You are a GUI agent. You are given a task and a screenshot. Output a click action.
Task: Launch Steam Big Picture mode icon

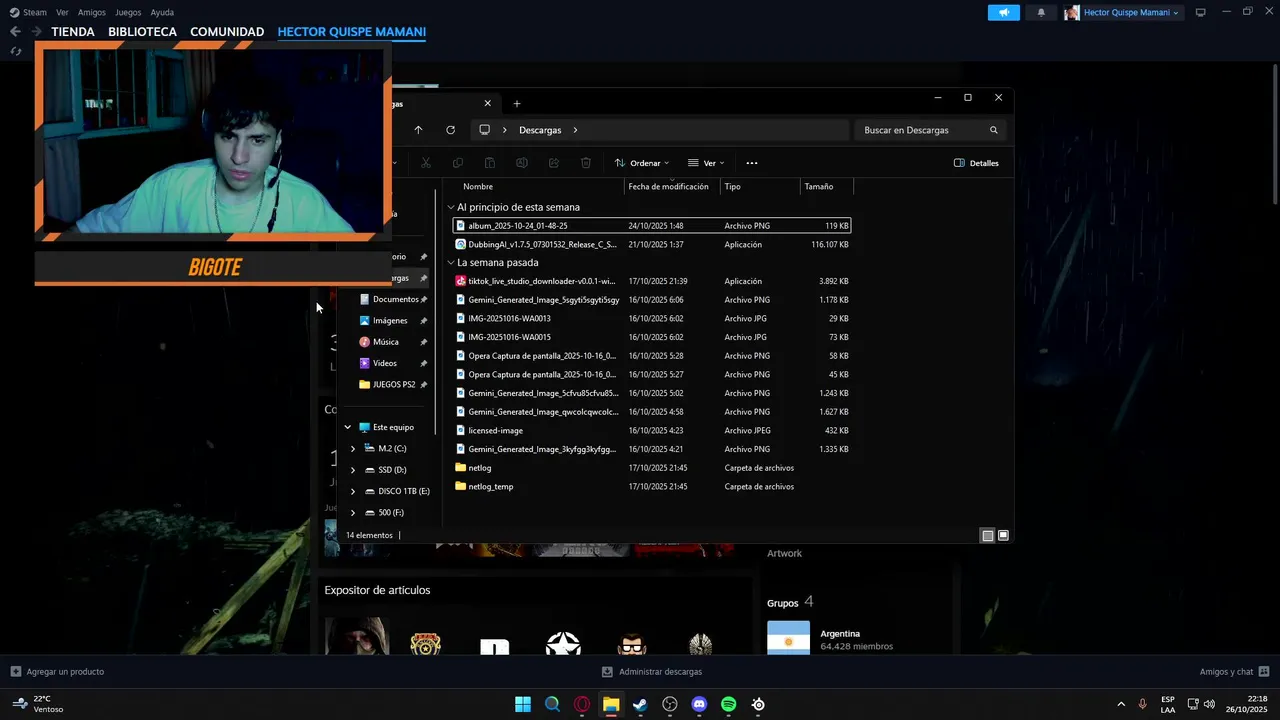[x=1200, y=12]
